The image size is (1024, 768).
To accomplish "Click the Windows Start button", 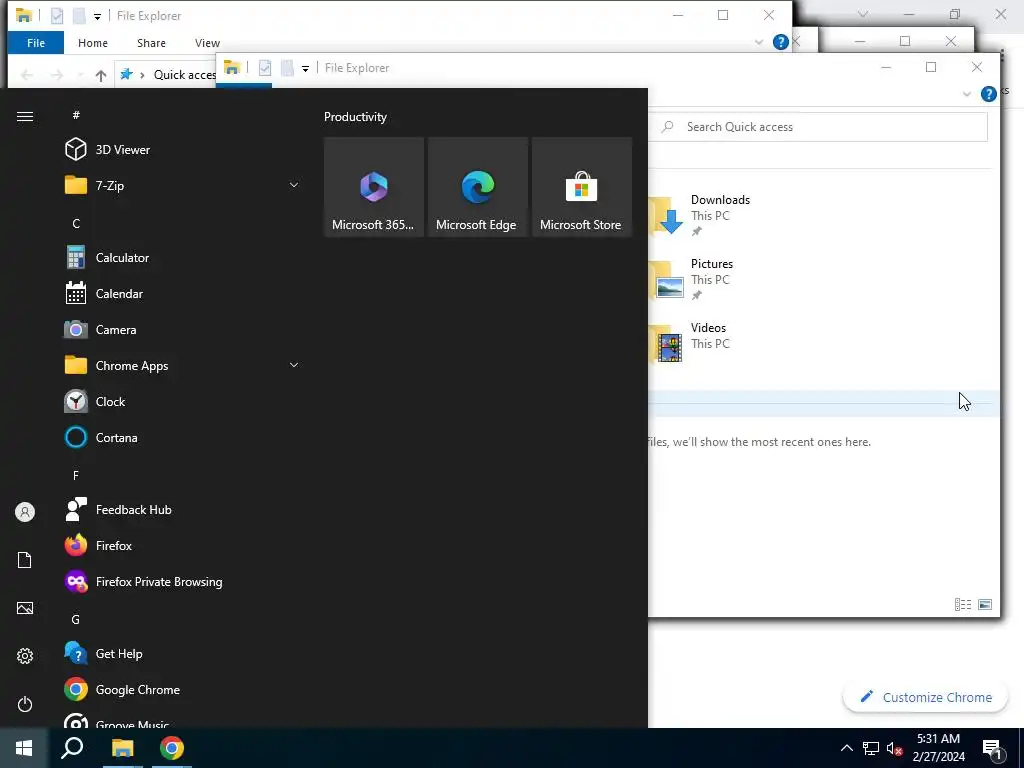I will (x=24, y=748).
